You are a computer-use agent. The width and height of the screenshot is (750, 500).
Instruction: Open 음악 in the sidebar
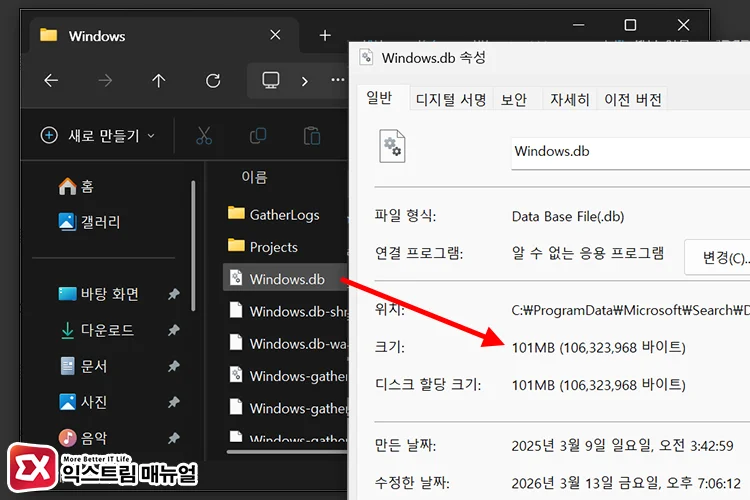pyautogui.click(x=83, y=437)
